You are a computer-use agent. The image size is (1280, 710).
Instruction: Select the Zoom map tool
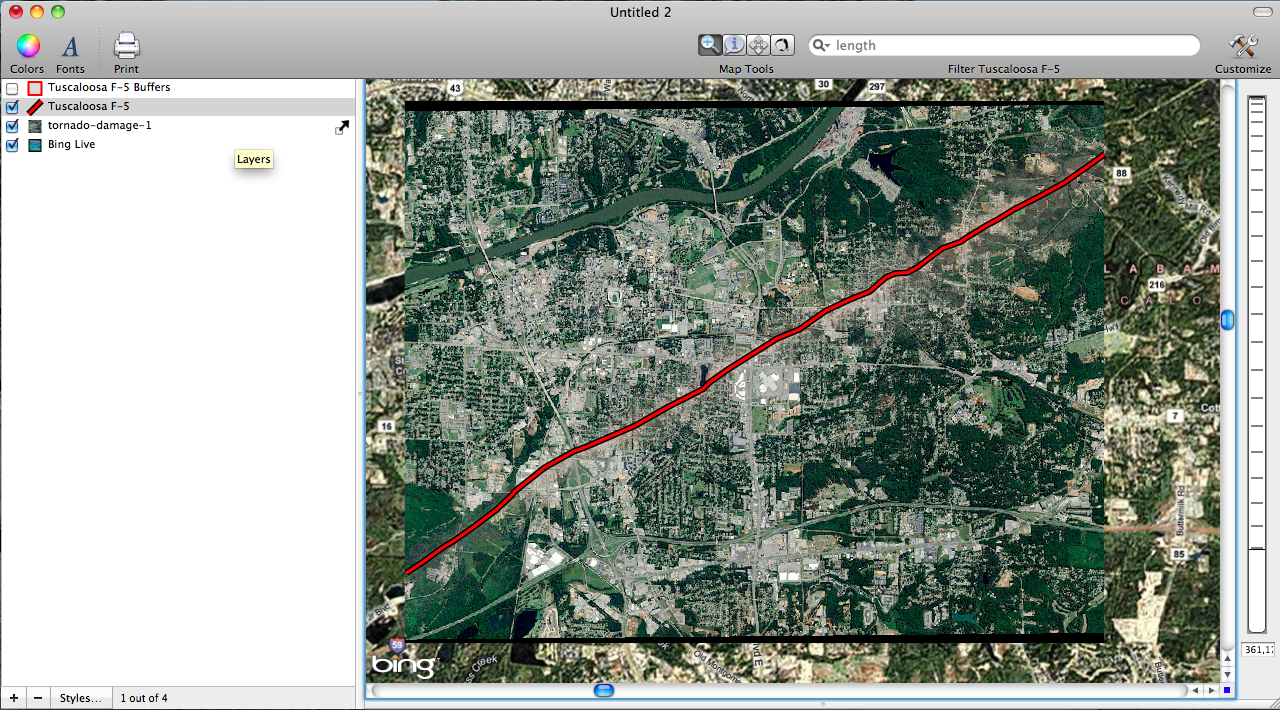pos(710,44)
